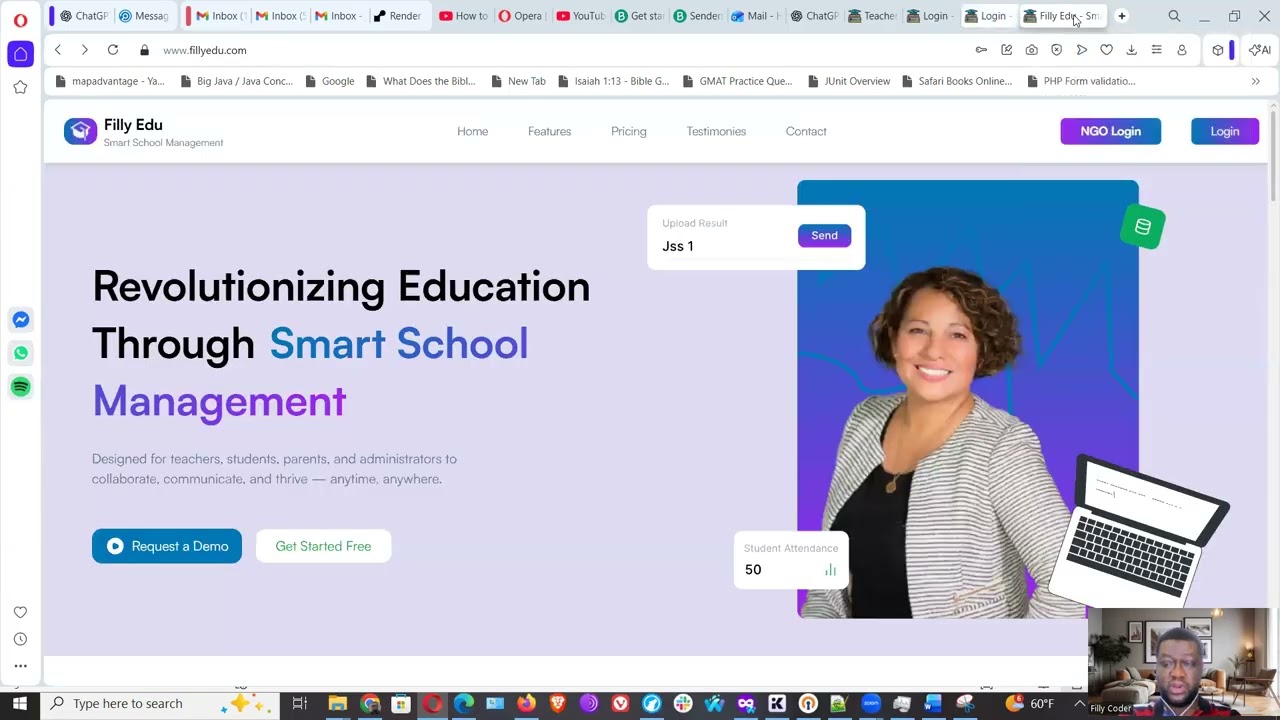Click the green database floating icon
This screenshot has height=720, width=1280.
pos(1143,227)
